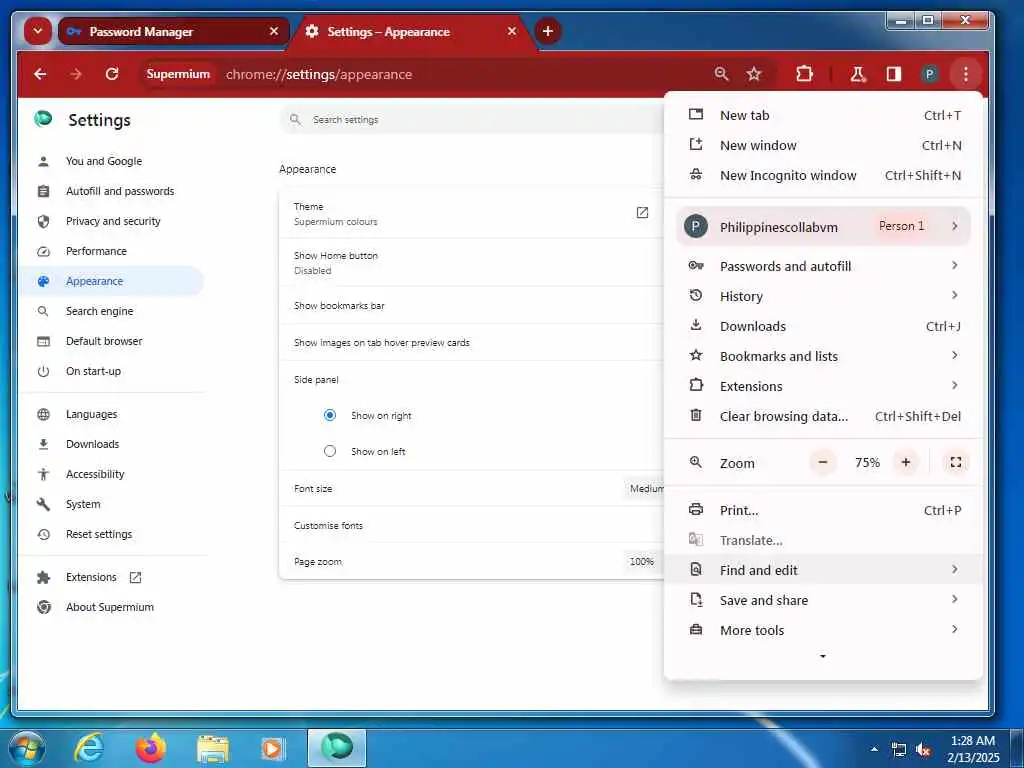This screenshot has width=1024, height=768.
Task: Decrease zoom with minus button
Action: click(x=823, y=462)
